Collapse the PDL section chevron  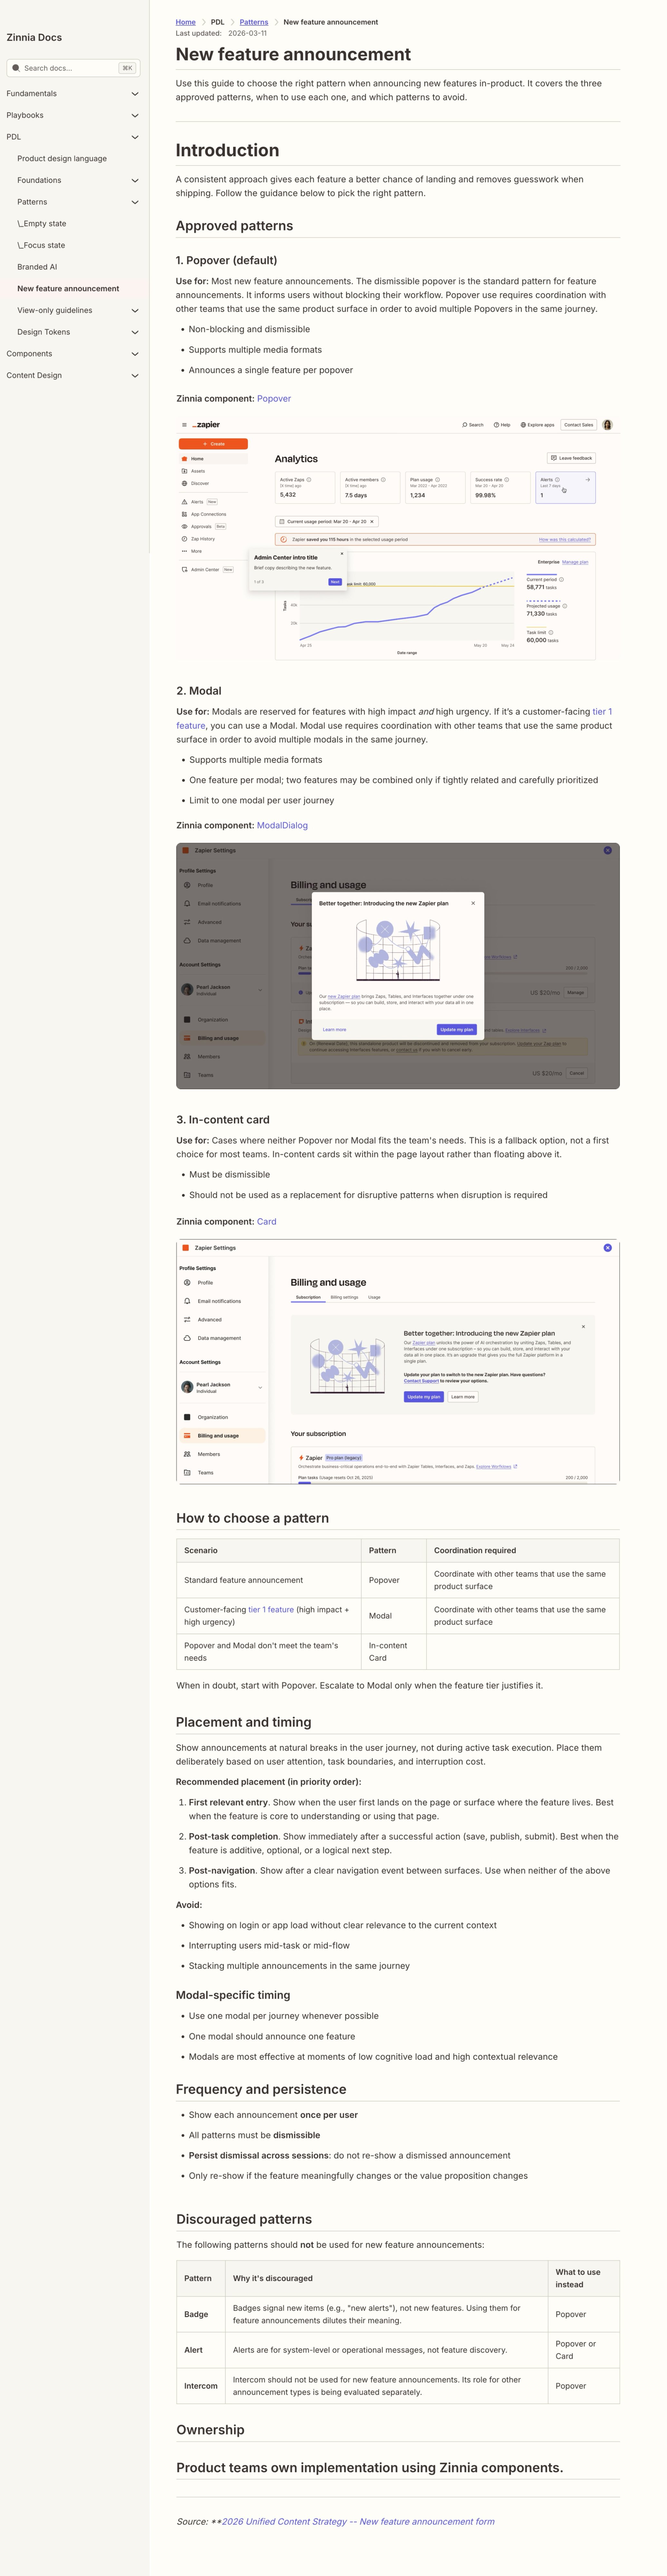point(135,137)
